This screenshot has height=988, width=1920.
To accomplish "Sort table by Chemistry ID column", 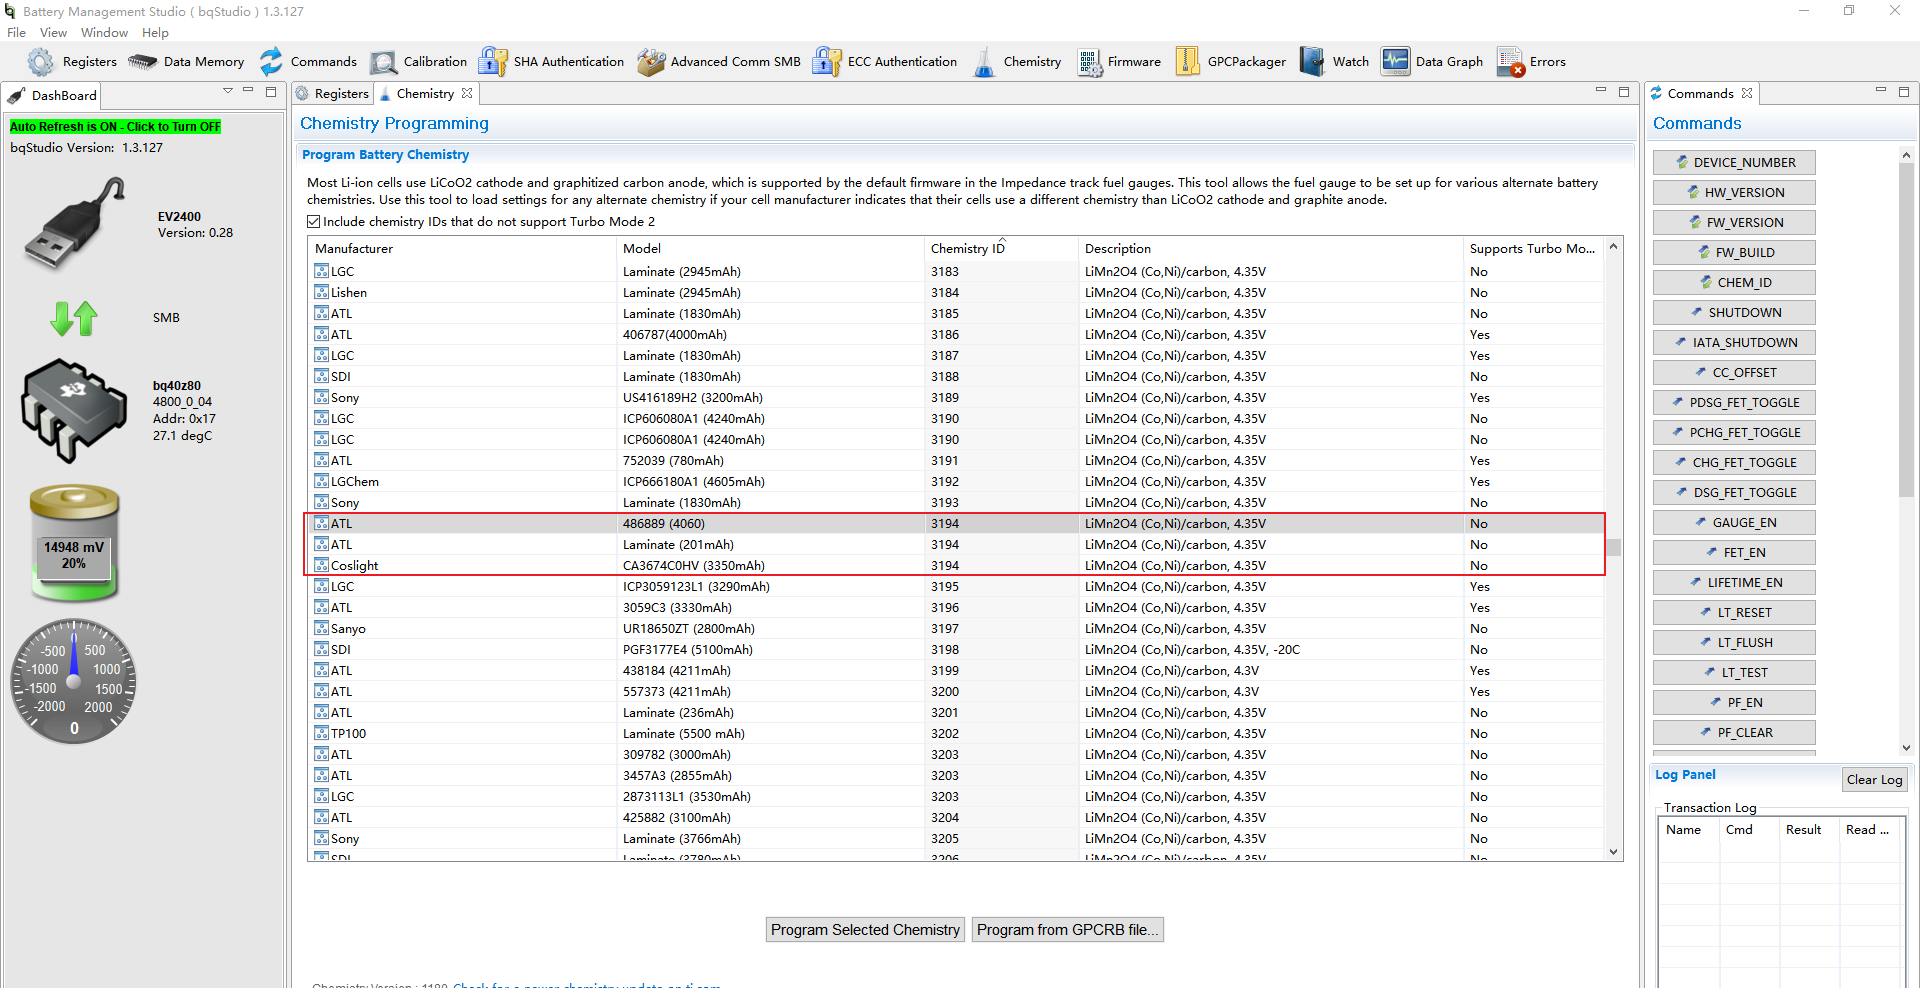I will click(x=1001, y=249).
